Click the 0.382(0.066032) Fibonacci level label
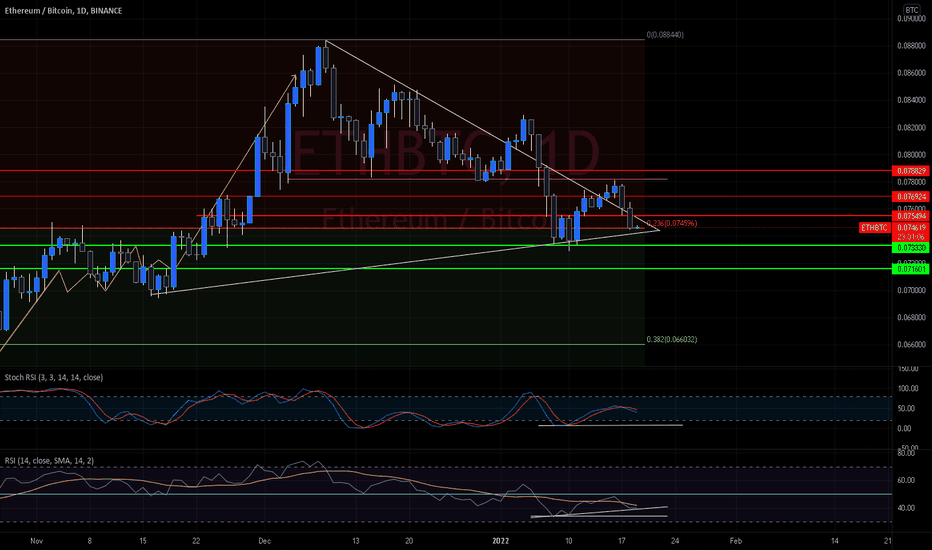This screenshot has height=550, width=932. click(672, 340)
